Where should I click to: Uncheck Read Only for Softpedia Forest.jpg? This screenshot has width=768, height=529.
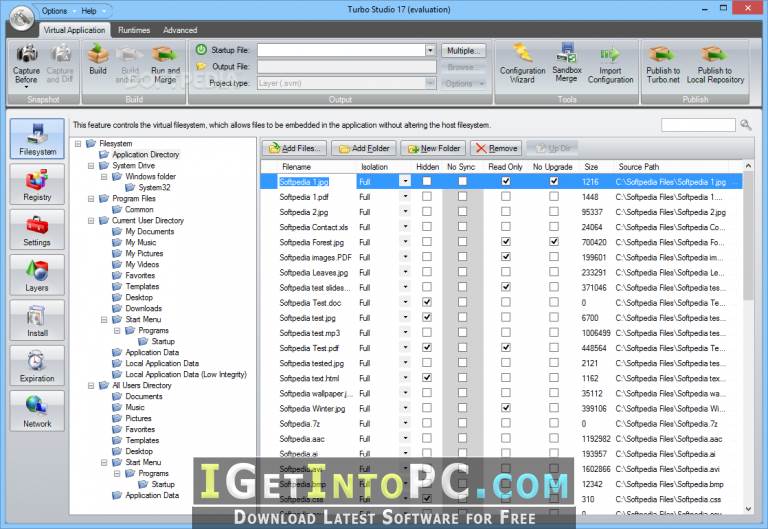(506, 241)
